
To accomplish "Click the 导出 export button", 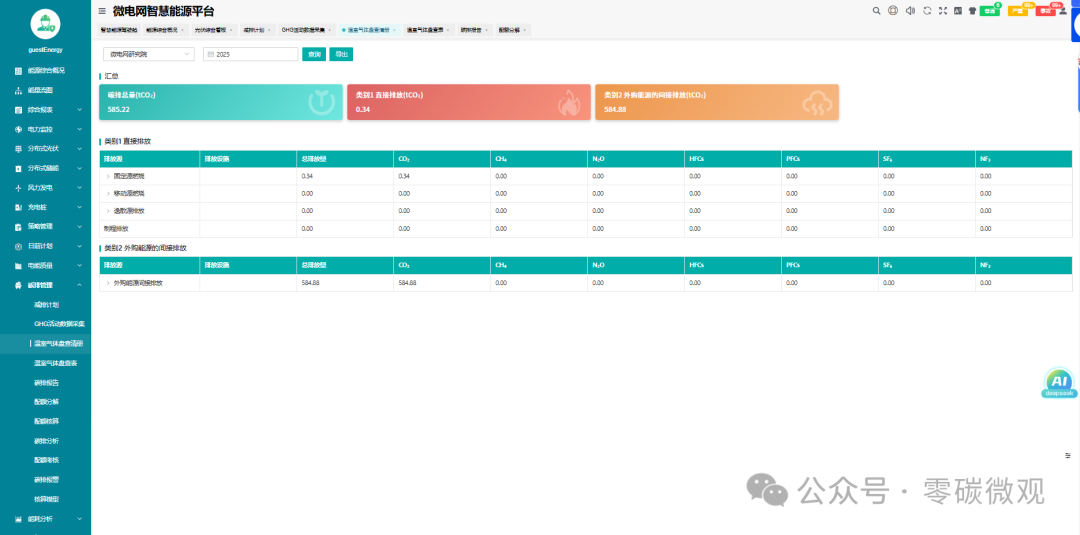I will 341,54.
